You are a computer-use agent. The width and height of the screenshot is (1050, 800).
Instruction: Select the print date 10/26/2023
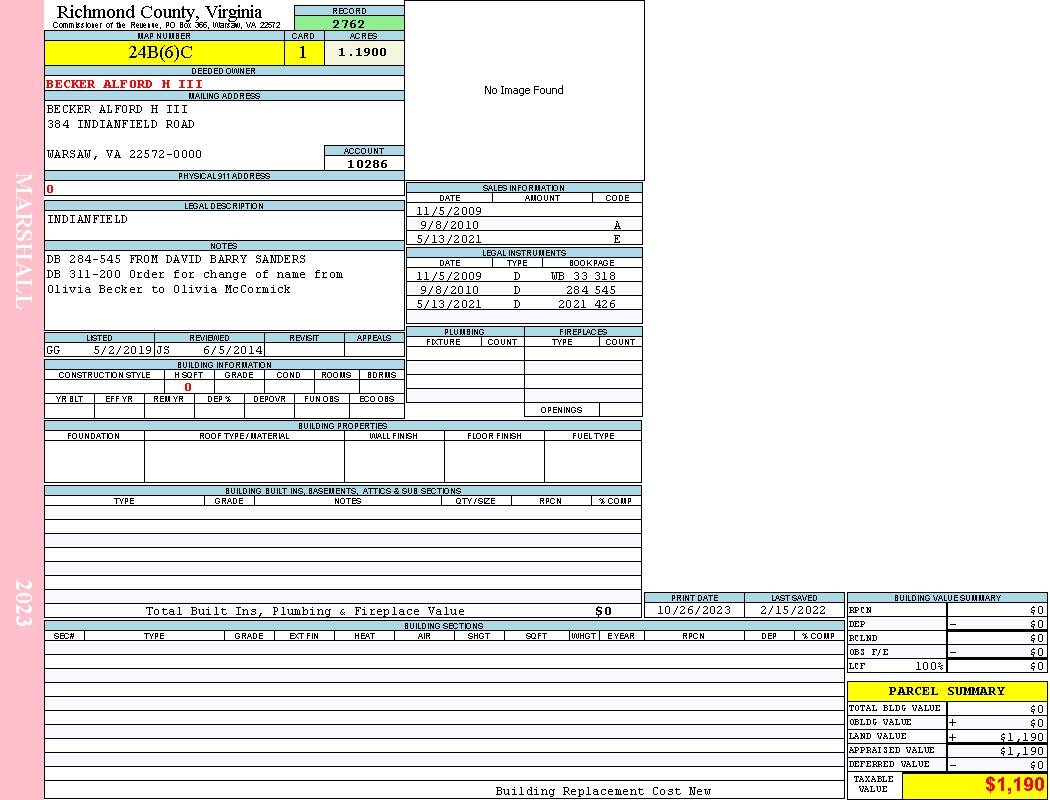[694, 610]
